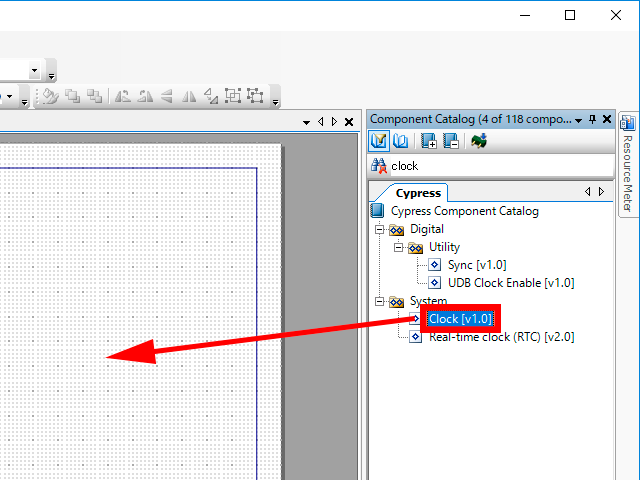Open the document tab list dropdown
This screenshot has width=640, height=480.
pos(306,122)
